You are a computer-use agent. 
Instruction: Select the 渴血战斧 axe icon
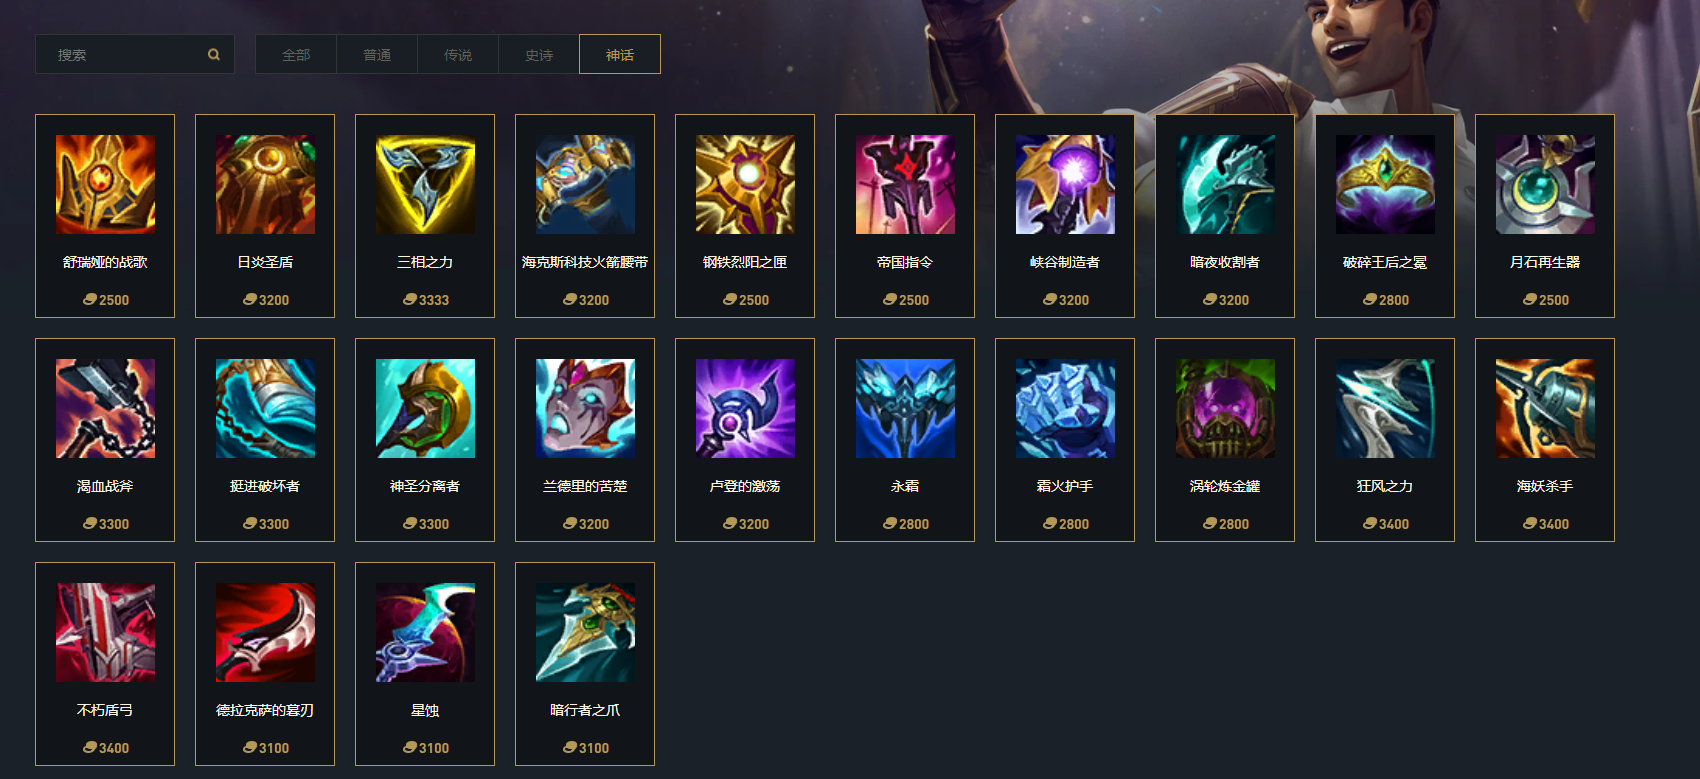(105, 409)
